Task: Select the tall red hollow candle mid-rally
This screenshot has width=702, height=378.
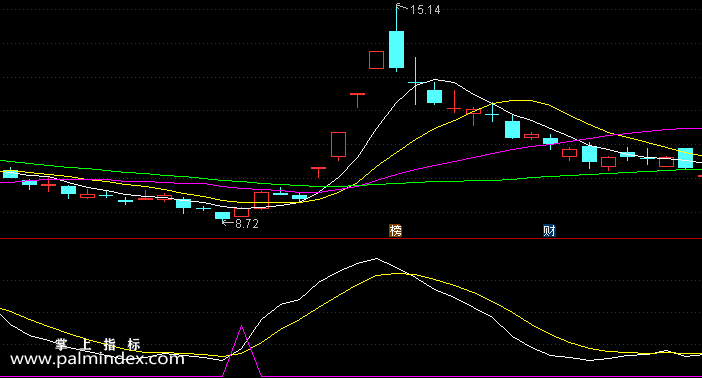Action: 338,145
